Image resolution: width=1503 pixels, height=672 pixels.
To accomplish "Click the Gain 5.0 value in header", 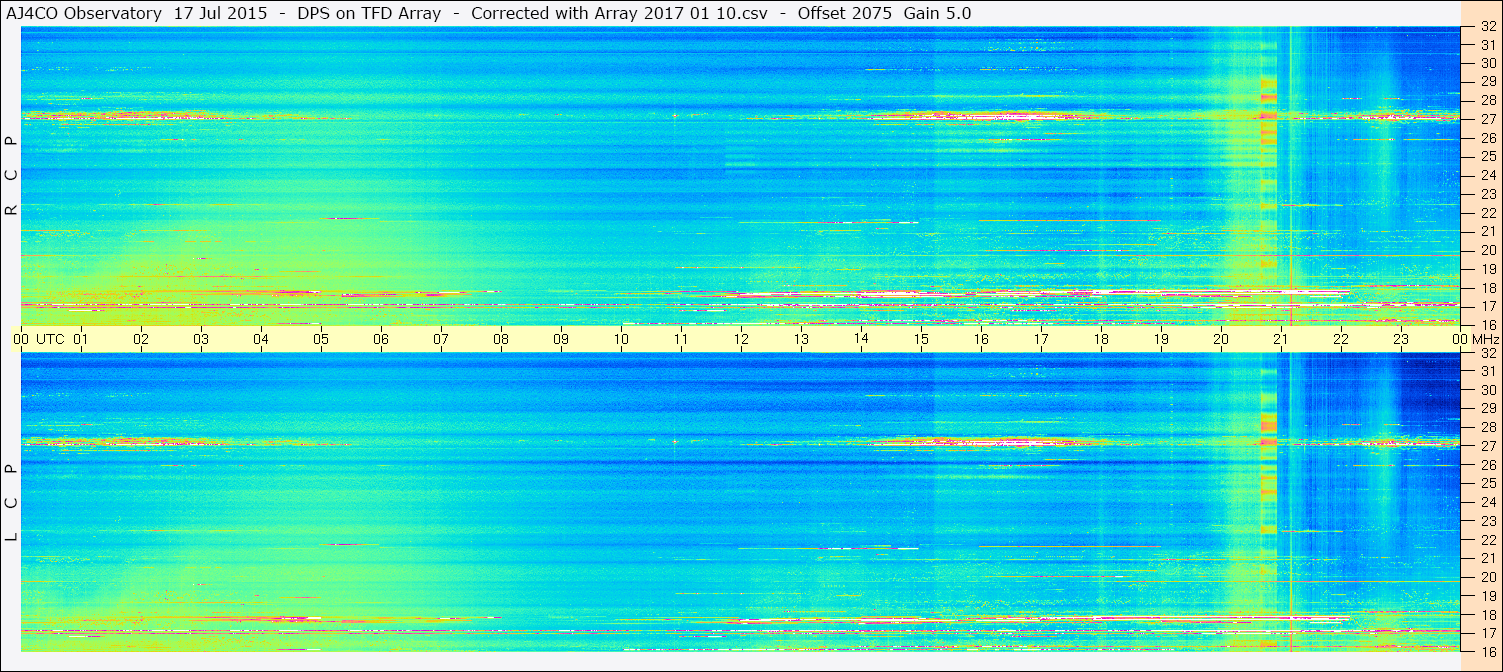I will pos(937,13).
